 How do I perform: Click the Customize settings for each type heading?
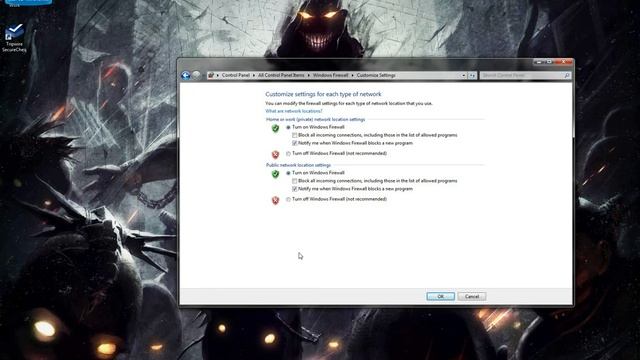click(x=323, y=94)
